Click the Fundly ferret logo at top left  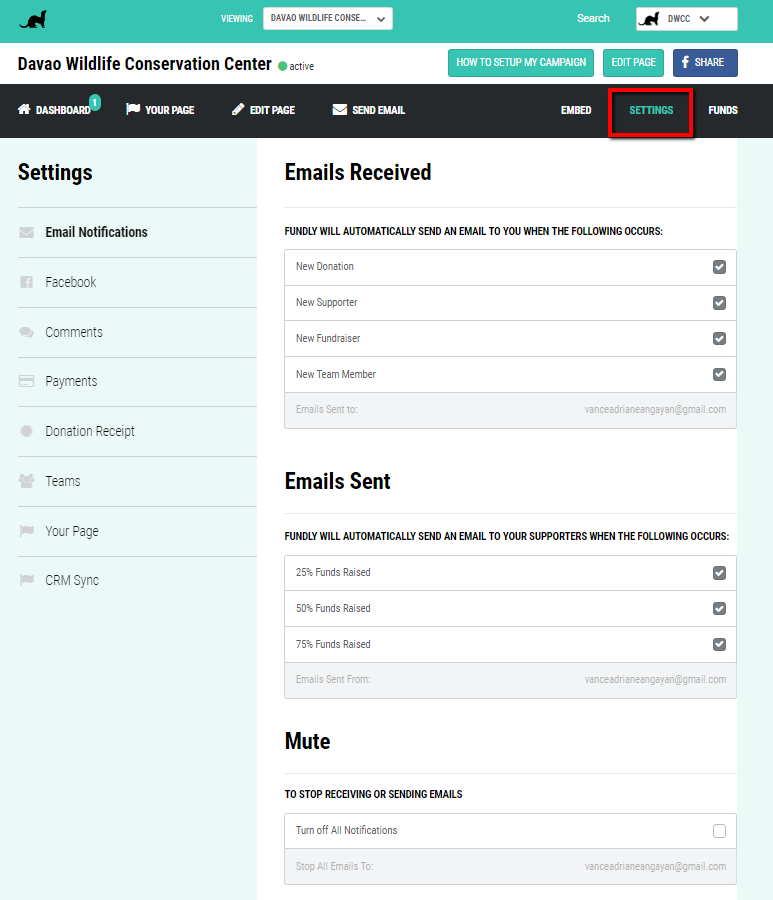pos(33,20)
